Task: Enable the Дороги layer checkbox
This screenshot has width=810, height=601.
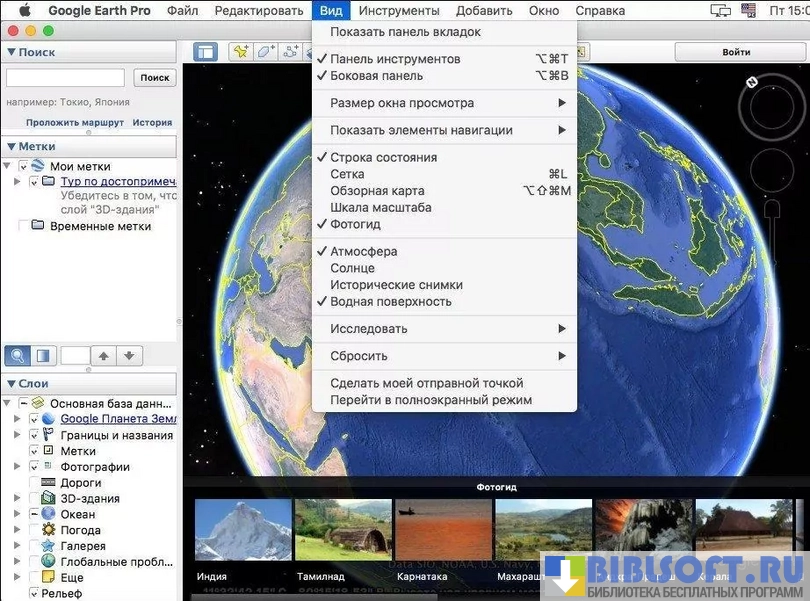Action: [x=35, y=483]
